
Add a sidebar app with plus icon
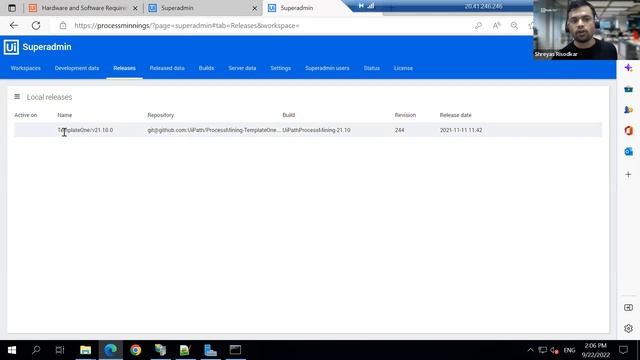629,174
